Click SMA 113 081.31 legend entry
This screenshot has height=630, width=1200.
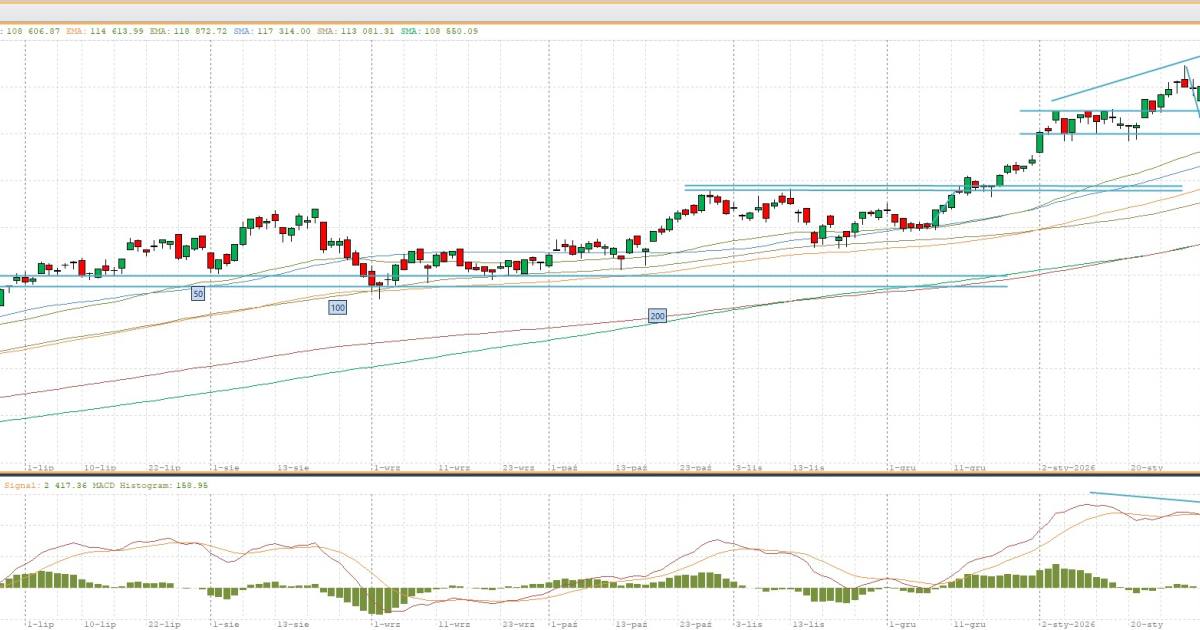(x=357, y=31)
